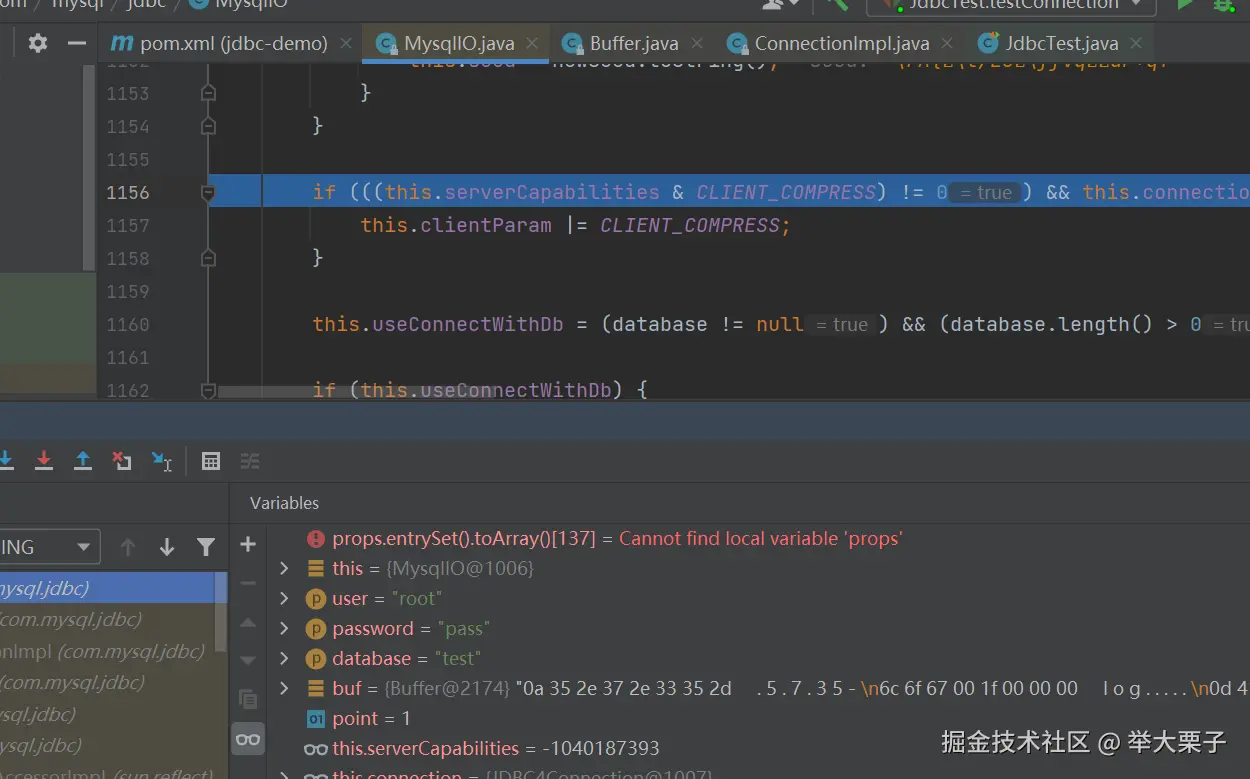Expand the 'this' variable node
The height and width of the screenshot is (779, 1250).
(x=284, y=568)
